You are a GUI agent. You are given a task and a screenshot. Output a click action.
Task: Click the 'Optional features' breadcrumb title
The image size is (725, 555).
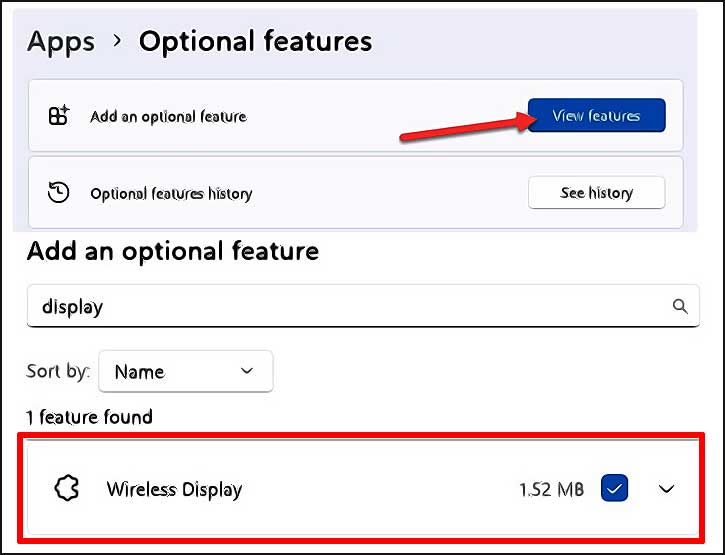(256, 42)
